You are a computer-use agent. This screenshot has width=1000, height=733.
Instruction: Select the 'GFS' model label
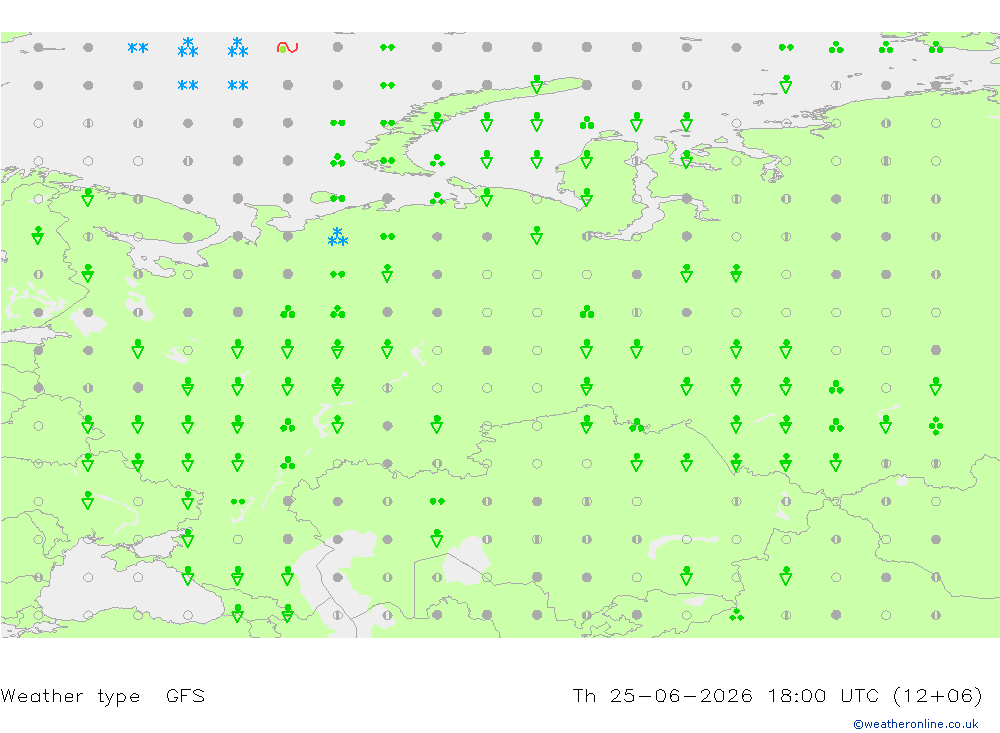tap(185, 696)
